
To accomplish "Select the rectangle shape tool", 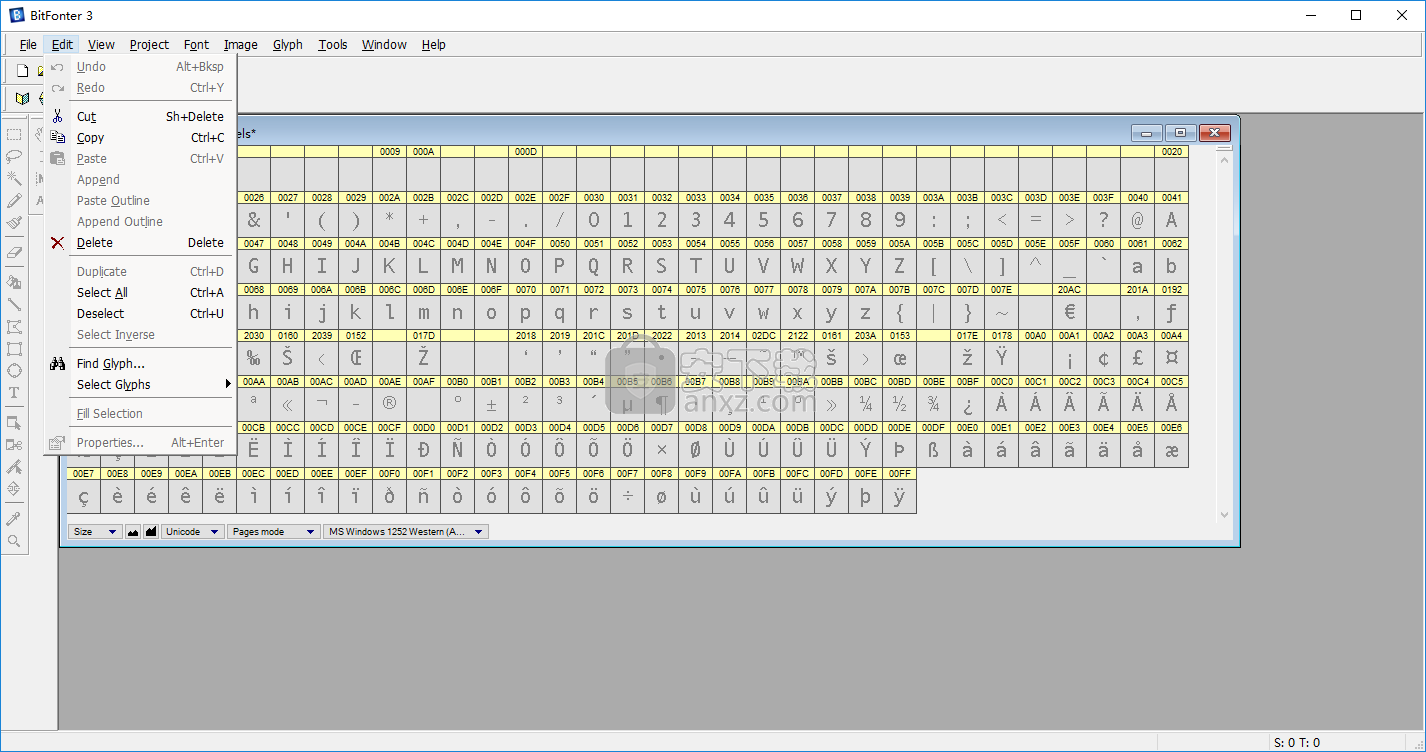I will tap(14, 349).
